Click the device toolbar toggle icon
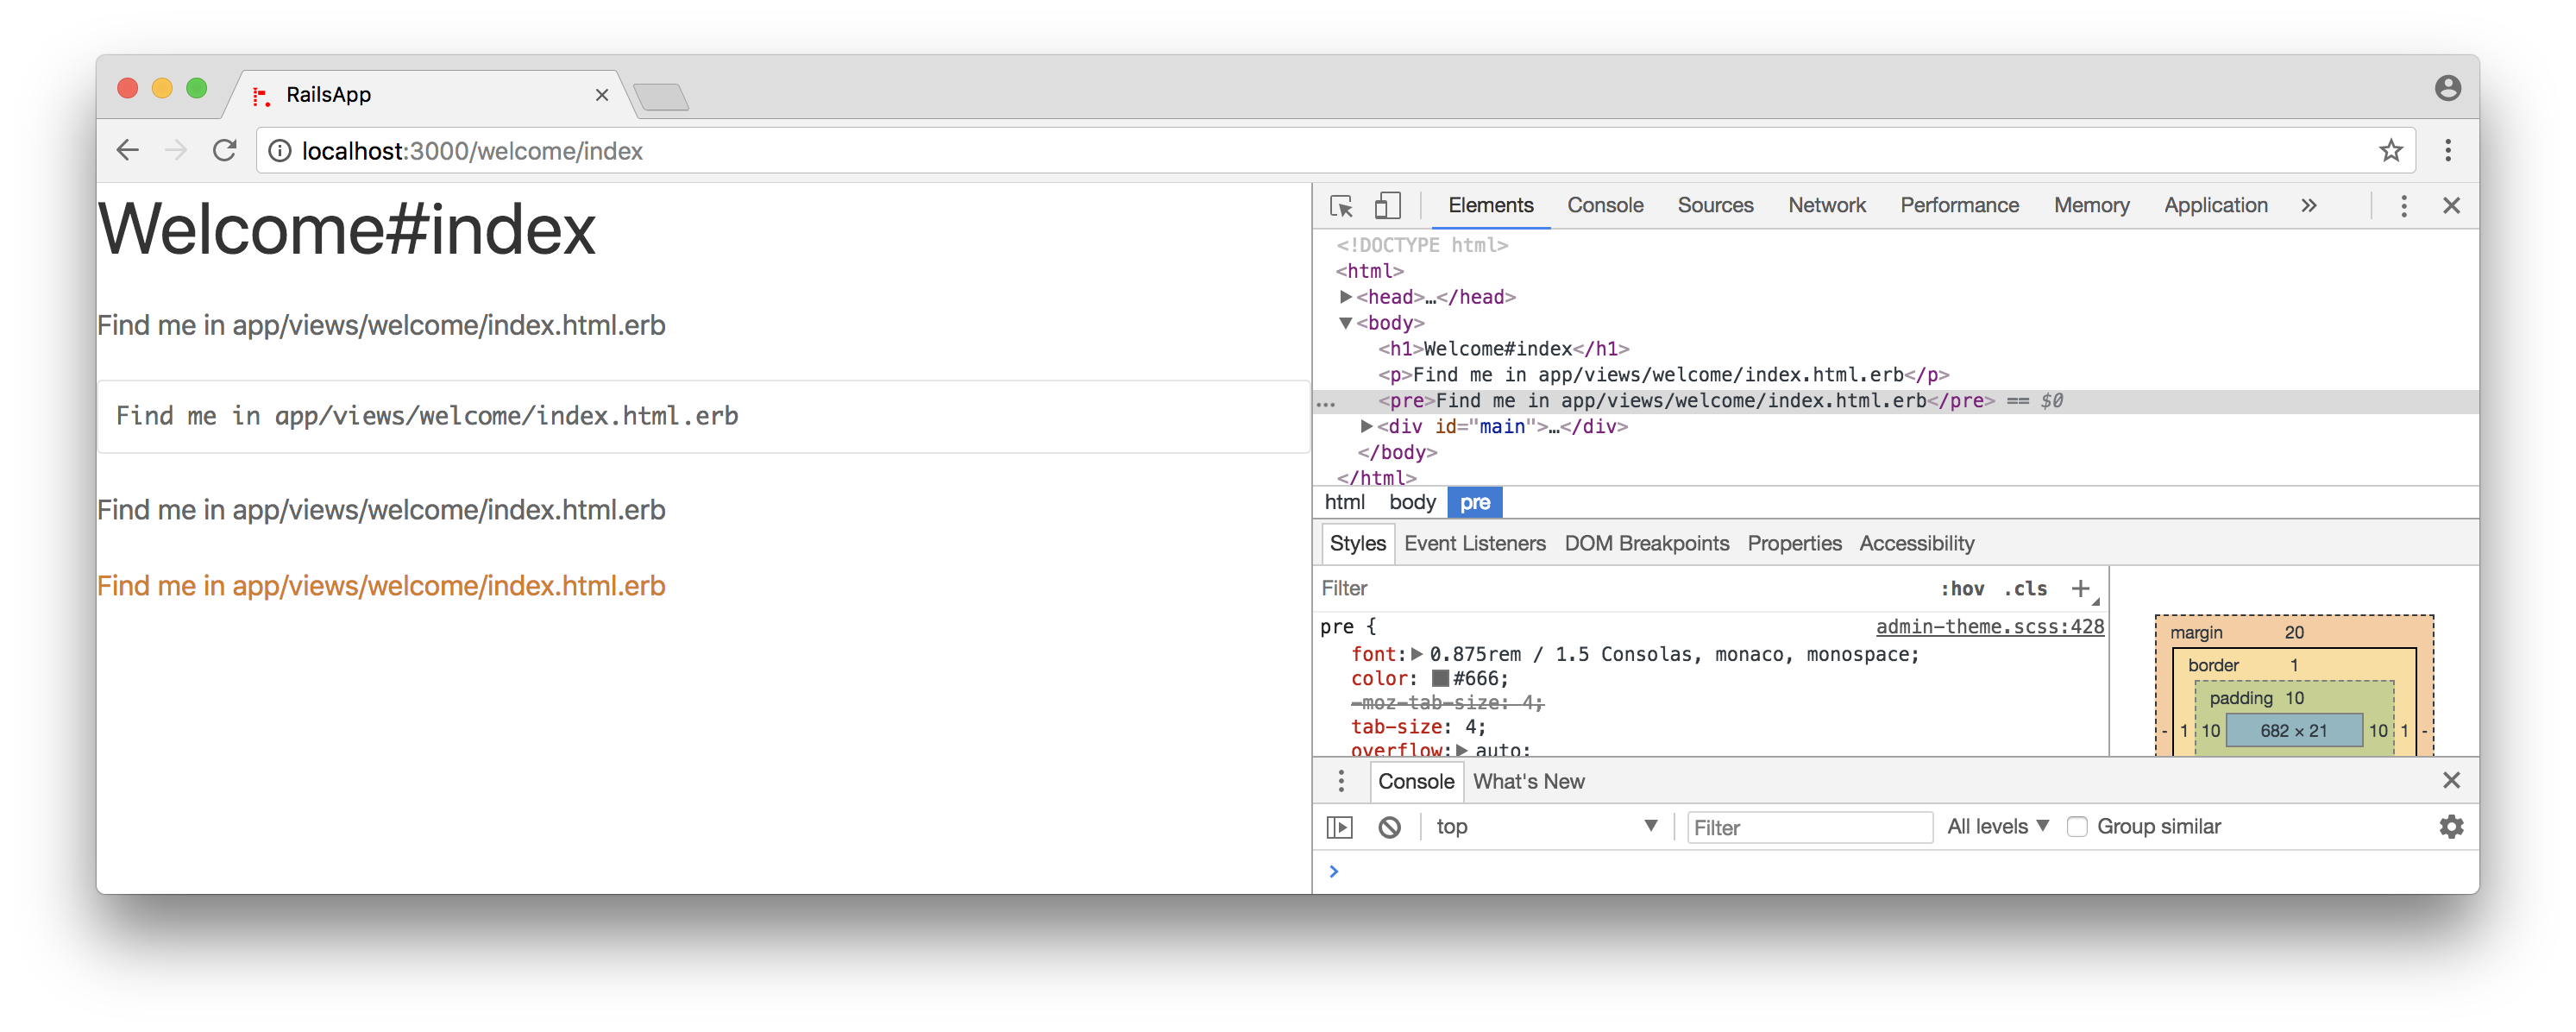This screenshot has height=1032, width=2576. (x=1388, y=205)
